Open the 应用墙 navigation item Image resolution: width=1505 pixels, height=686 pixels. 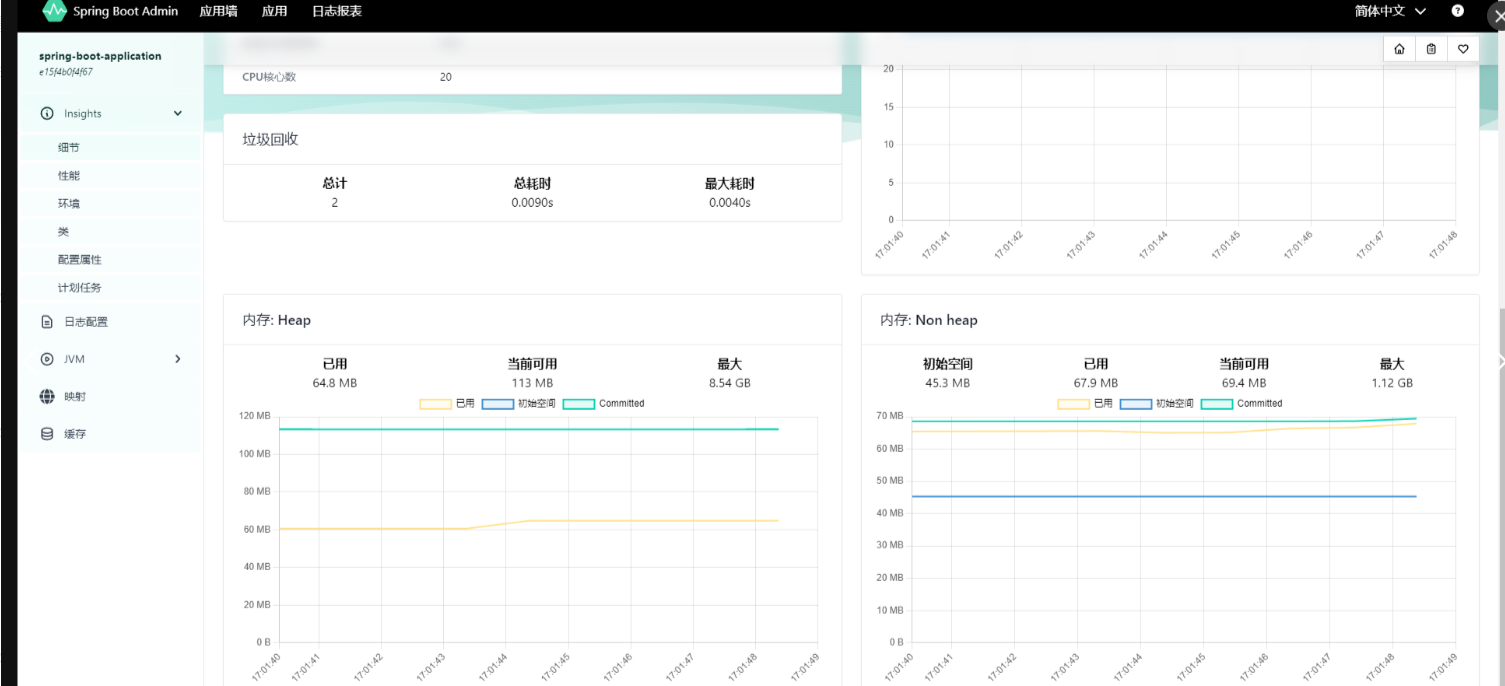pyautogui.click(x=218, y=11)
